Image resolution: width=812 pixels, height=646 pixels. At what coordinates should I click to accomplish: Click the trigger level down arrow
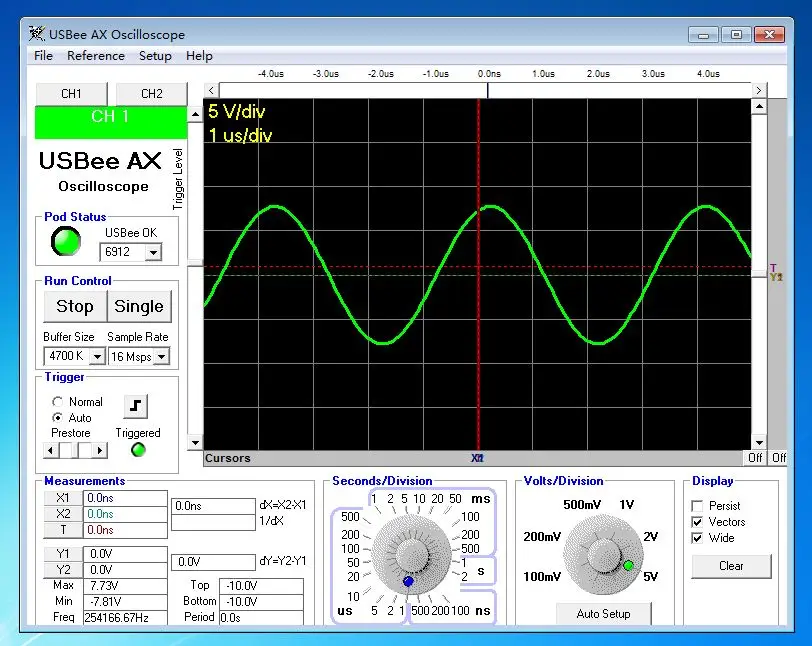[195, 443]
